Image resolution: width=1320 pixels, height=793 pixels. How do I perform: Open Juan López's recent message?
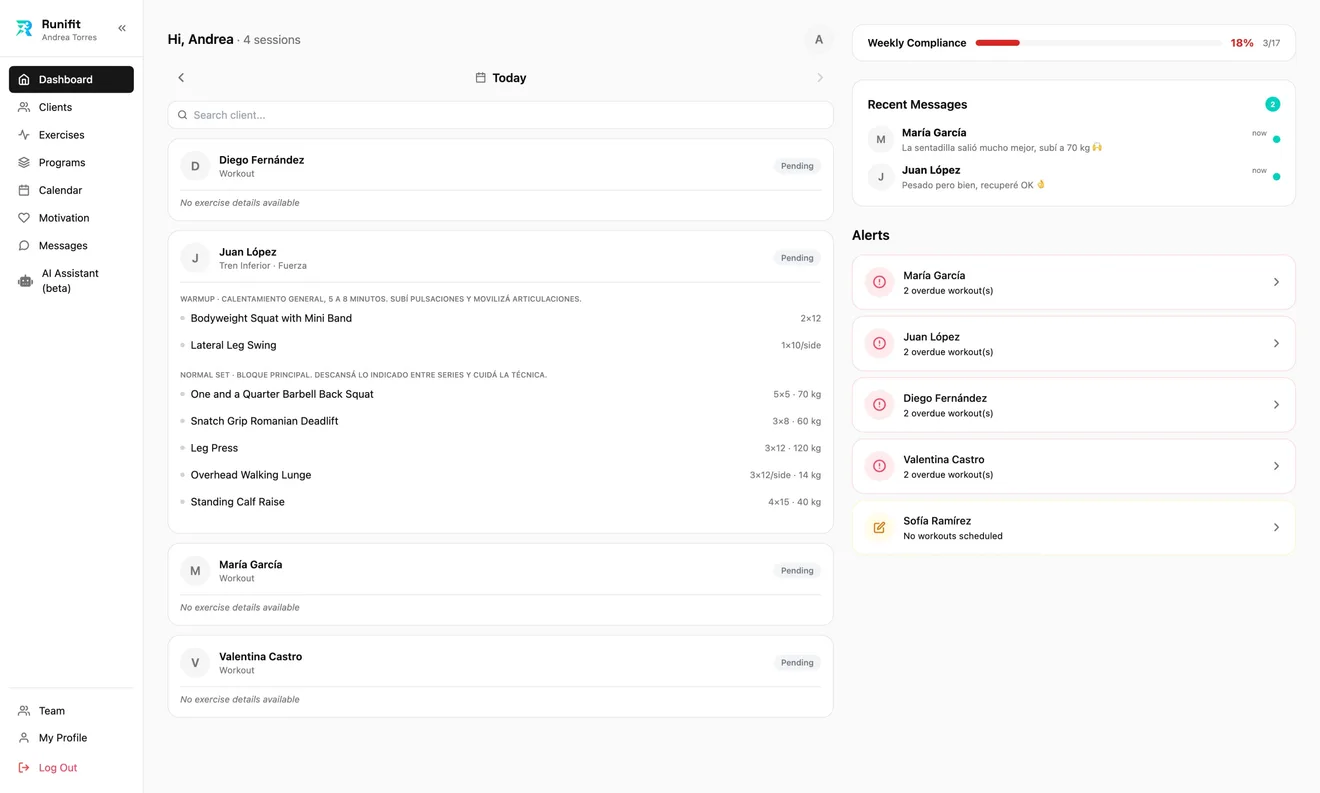tap(1073, 177)
